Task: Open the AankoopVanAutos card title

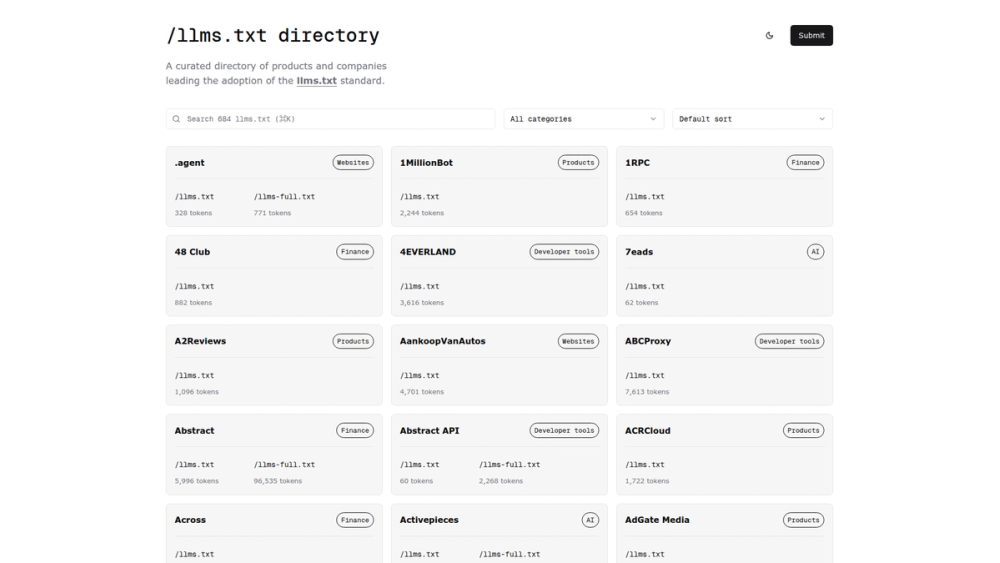Action: [x=442, y=341]
